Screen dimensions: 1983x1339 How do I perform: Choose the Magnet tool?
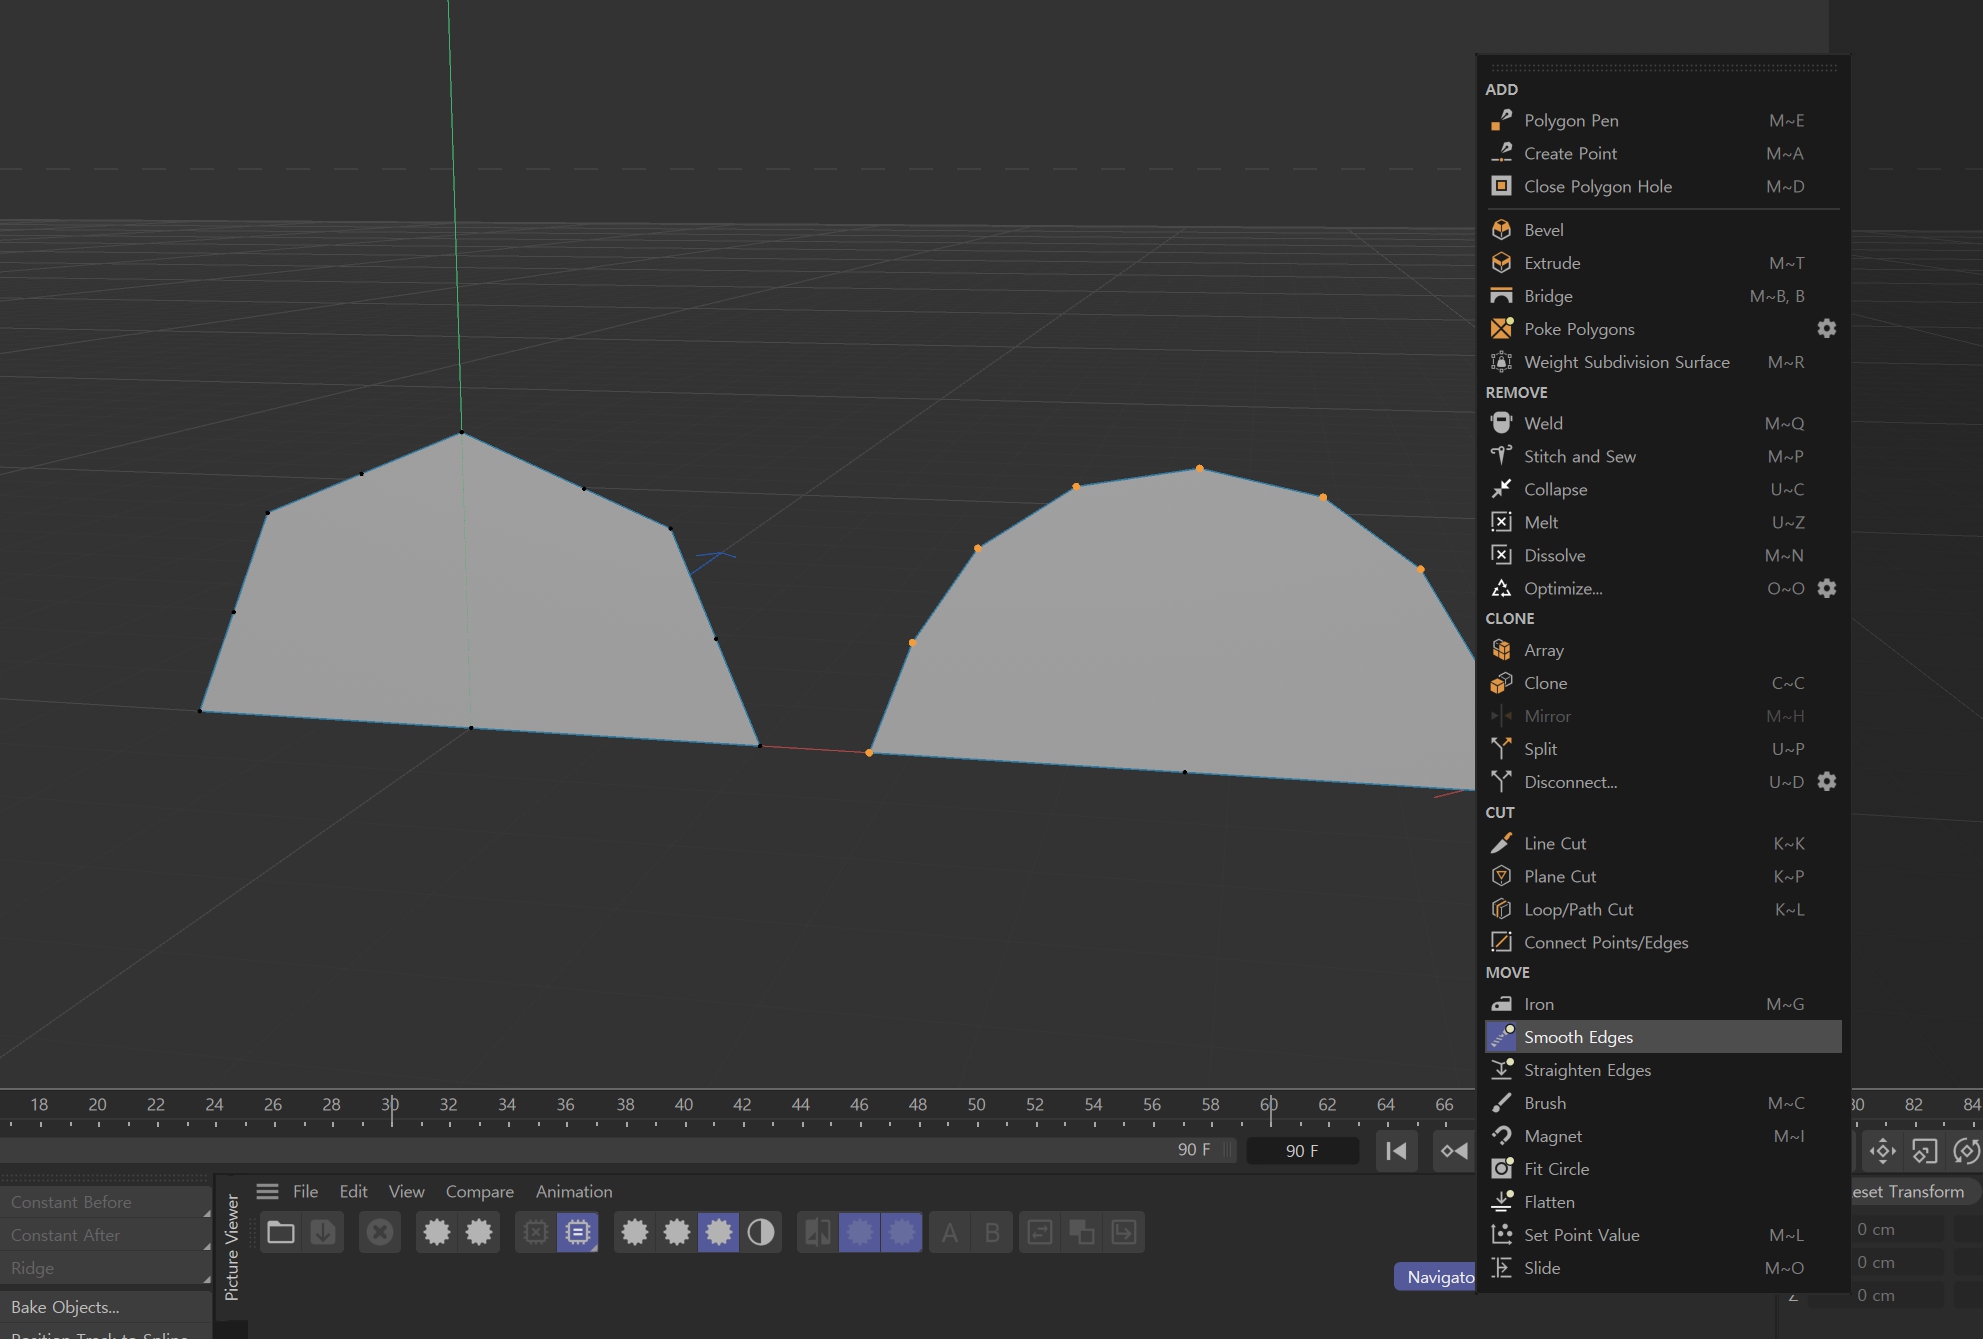coord(1663,1136)
